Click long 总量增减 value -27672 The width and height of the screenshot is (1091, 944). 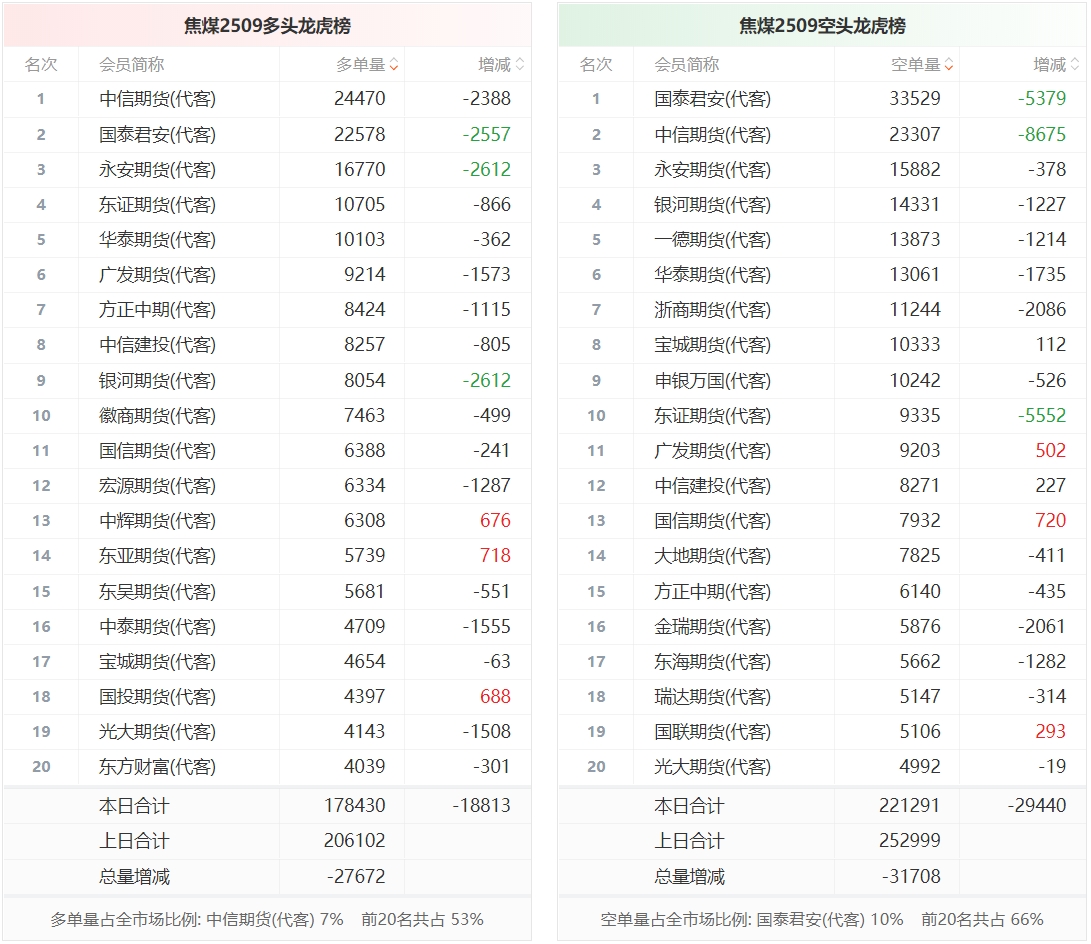(x=356, y=877)
